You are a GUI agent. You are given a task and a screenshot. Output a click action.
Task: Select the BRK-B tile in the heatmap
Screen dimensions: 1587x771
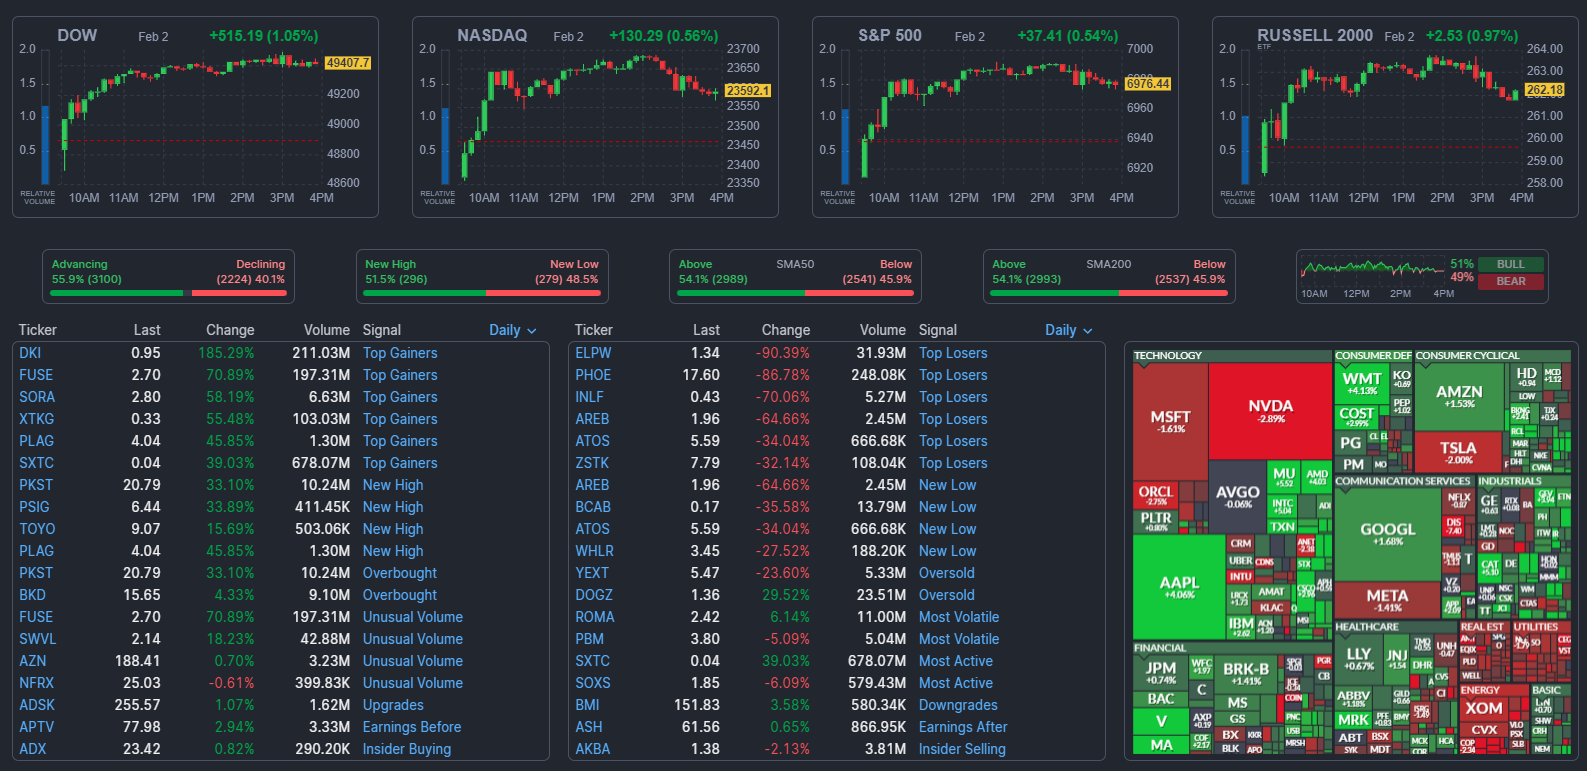[x=1246, y=673]
